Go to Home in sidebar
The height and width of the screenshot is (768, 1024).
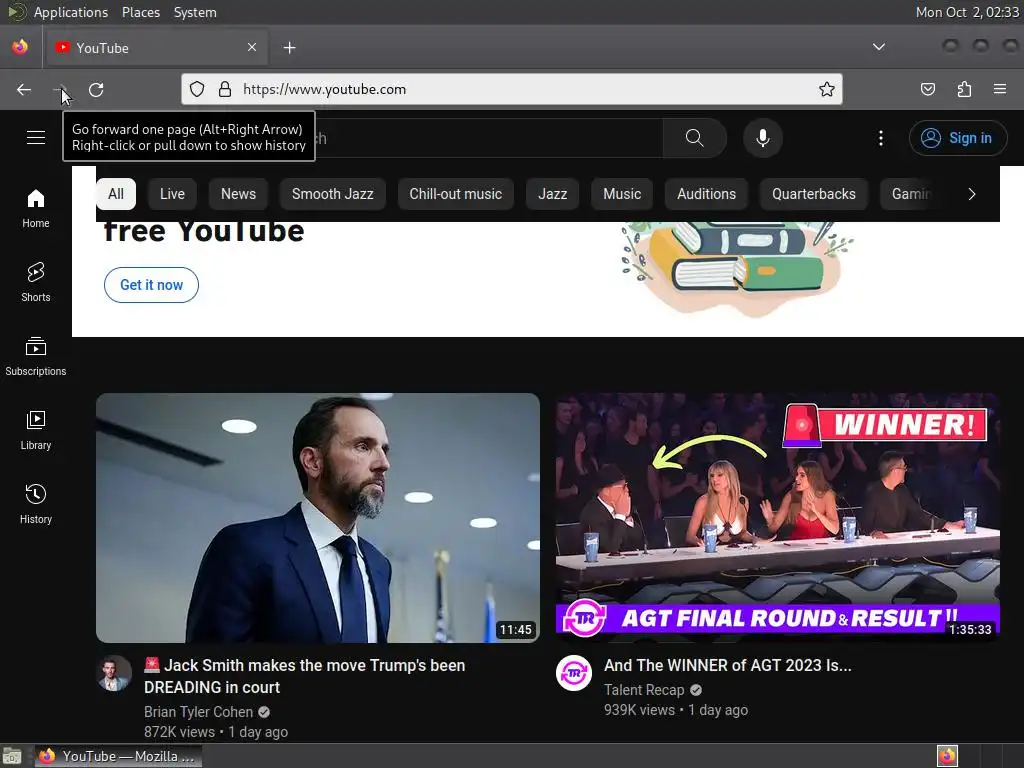coord(36,208)
